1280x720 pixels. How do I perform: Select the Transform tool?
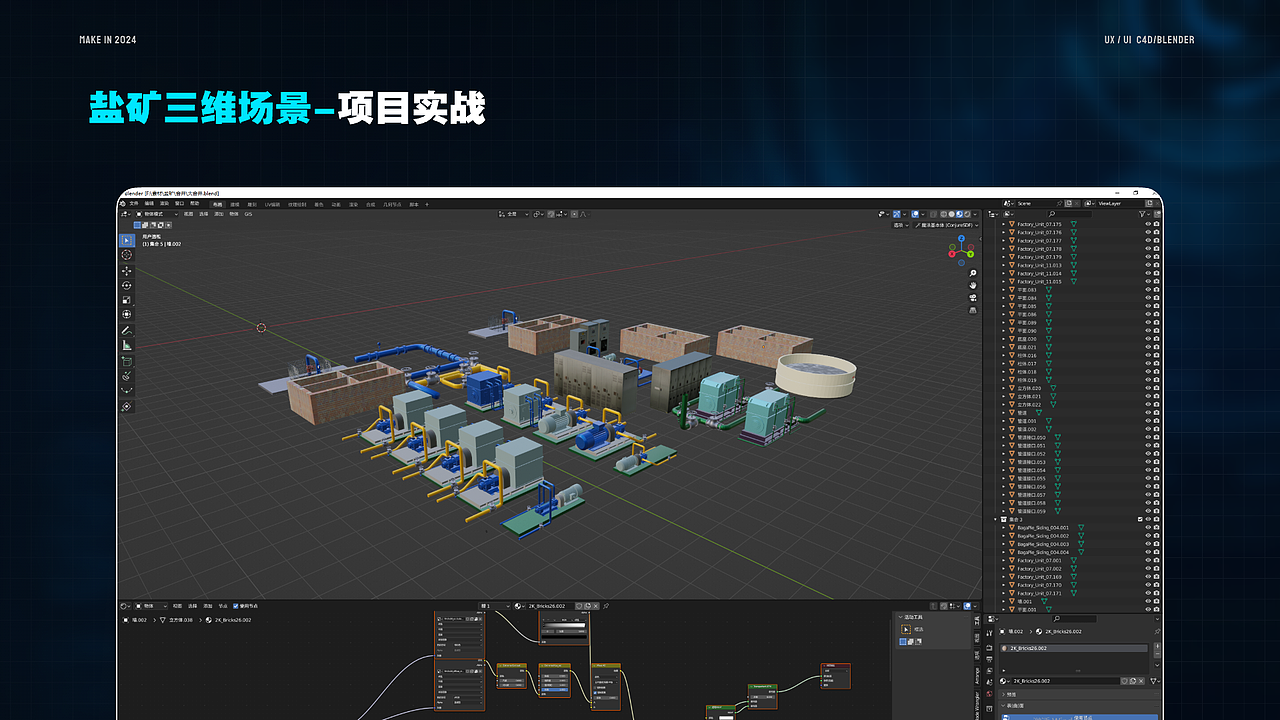pos(127,314)
